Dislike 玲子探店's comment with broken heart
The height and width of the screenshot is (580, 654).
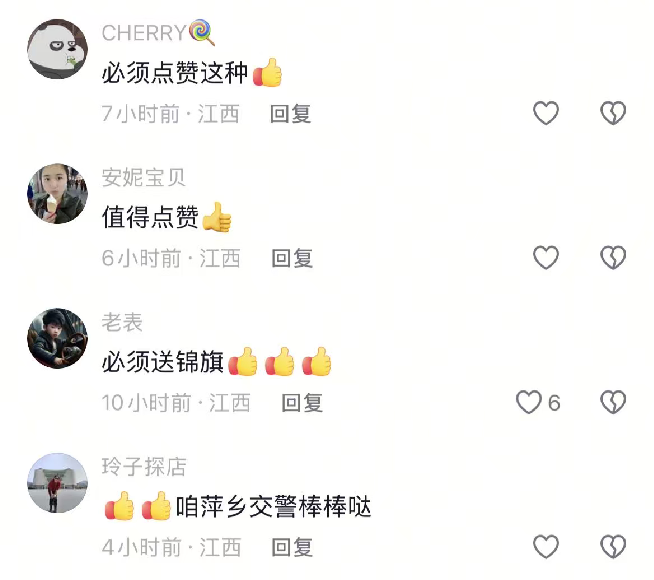point(613,546)
